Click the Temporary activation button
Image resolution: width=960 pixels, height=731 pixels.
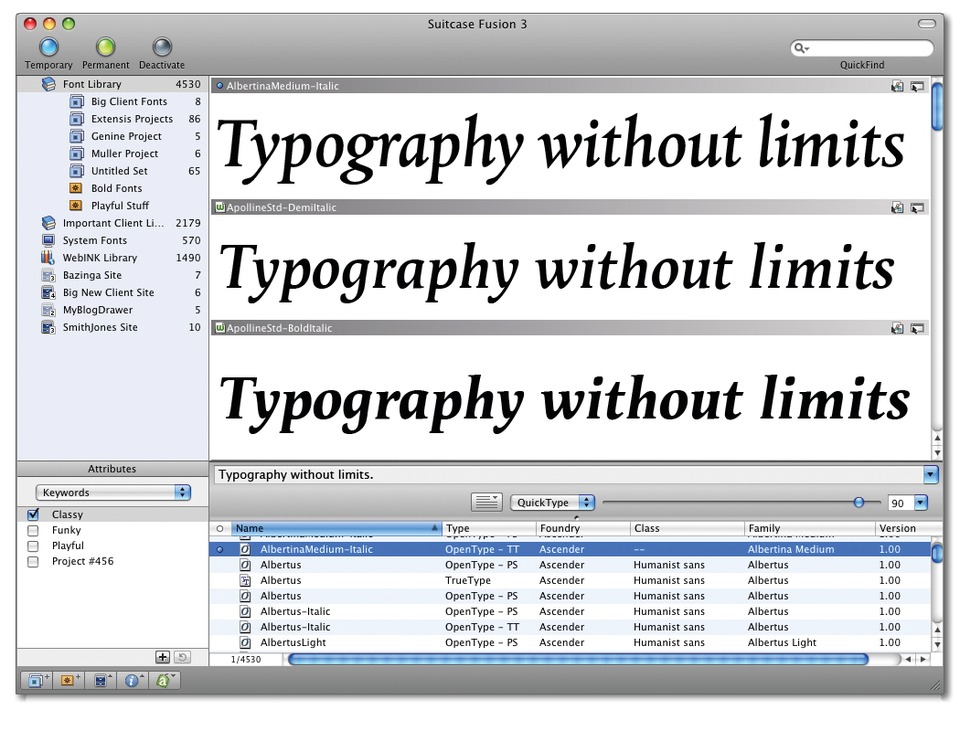click(x=48, y=47)
